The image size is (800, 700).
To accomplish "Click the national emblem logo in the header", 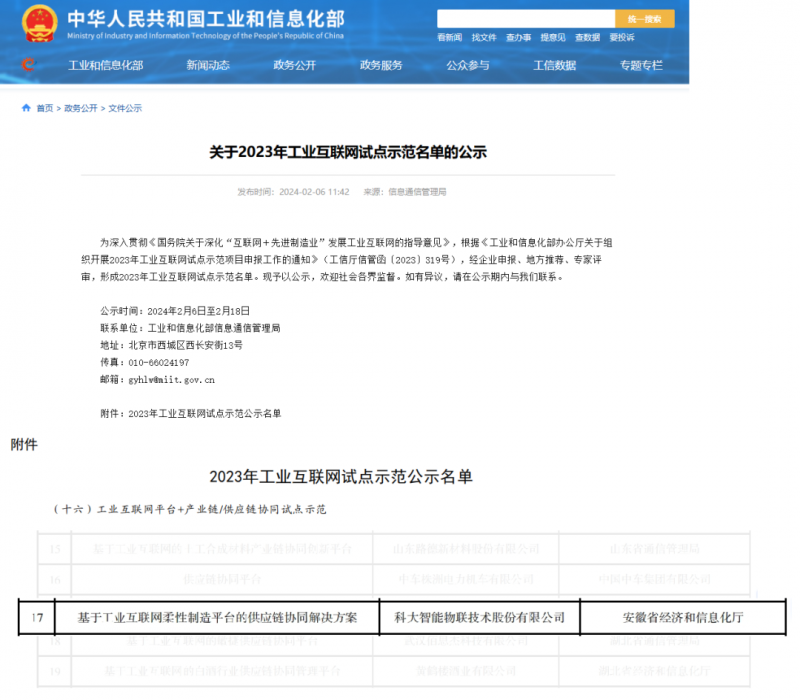I will click(x=39, y=23).
